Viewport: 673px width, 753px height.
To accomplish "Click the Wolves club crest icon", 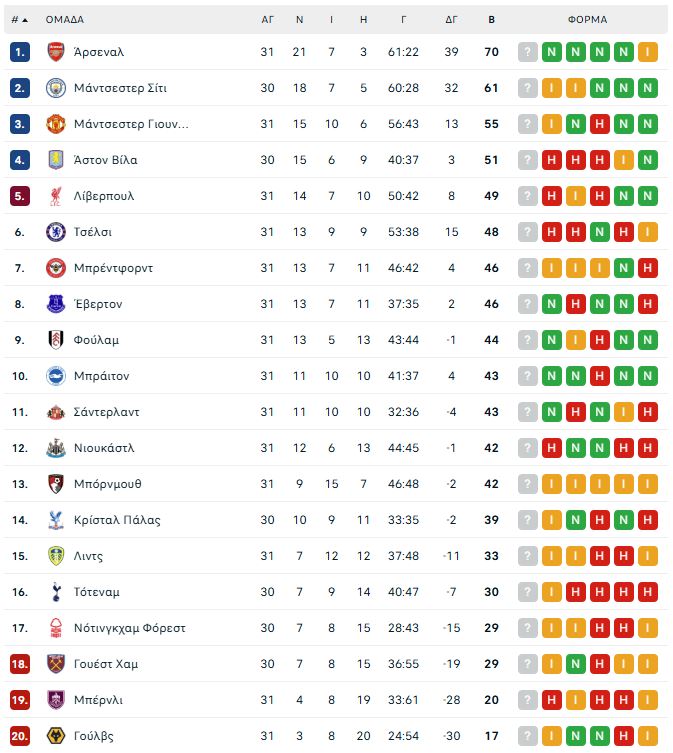I will pyautogui.click(x=55, y=736).
